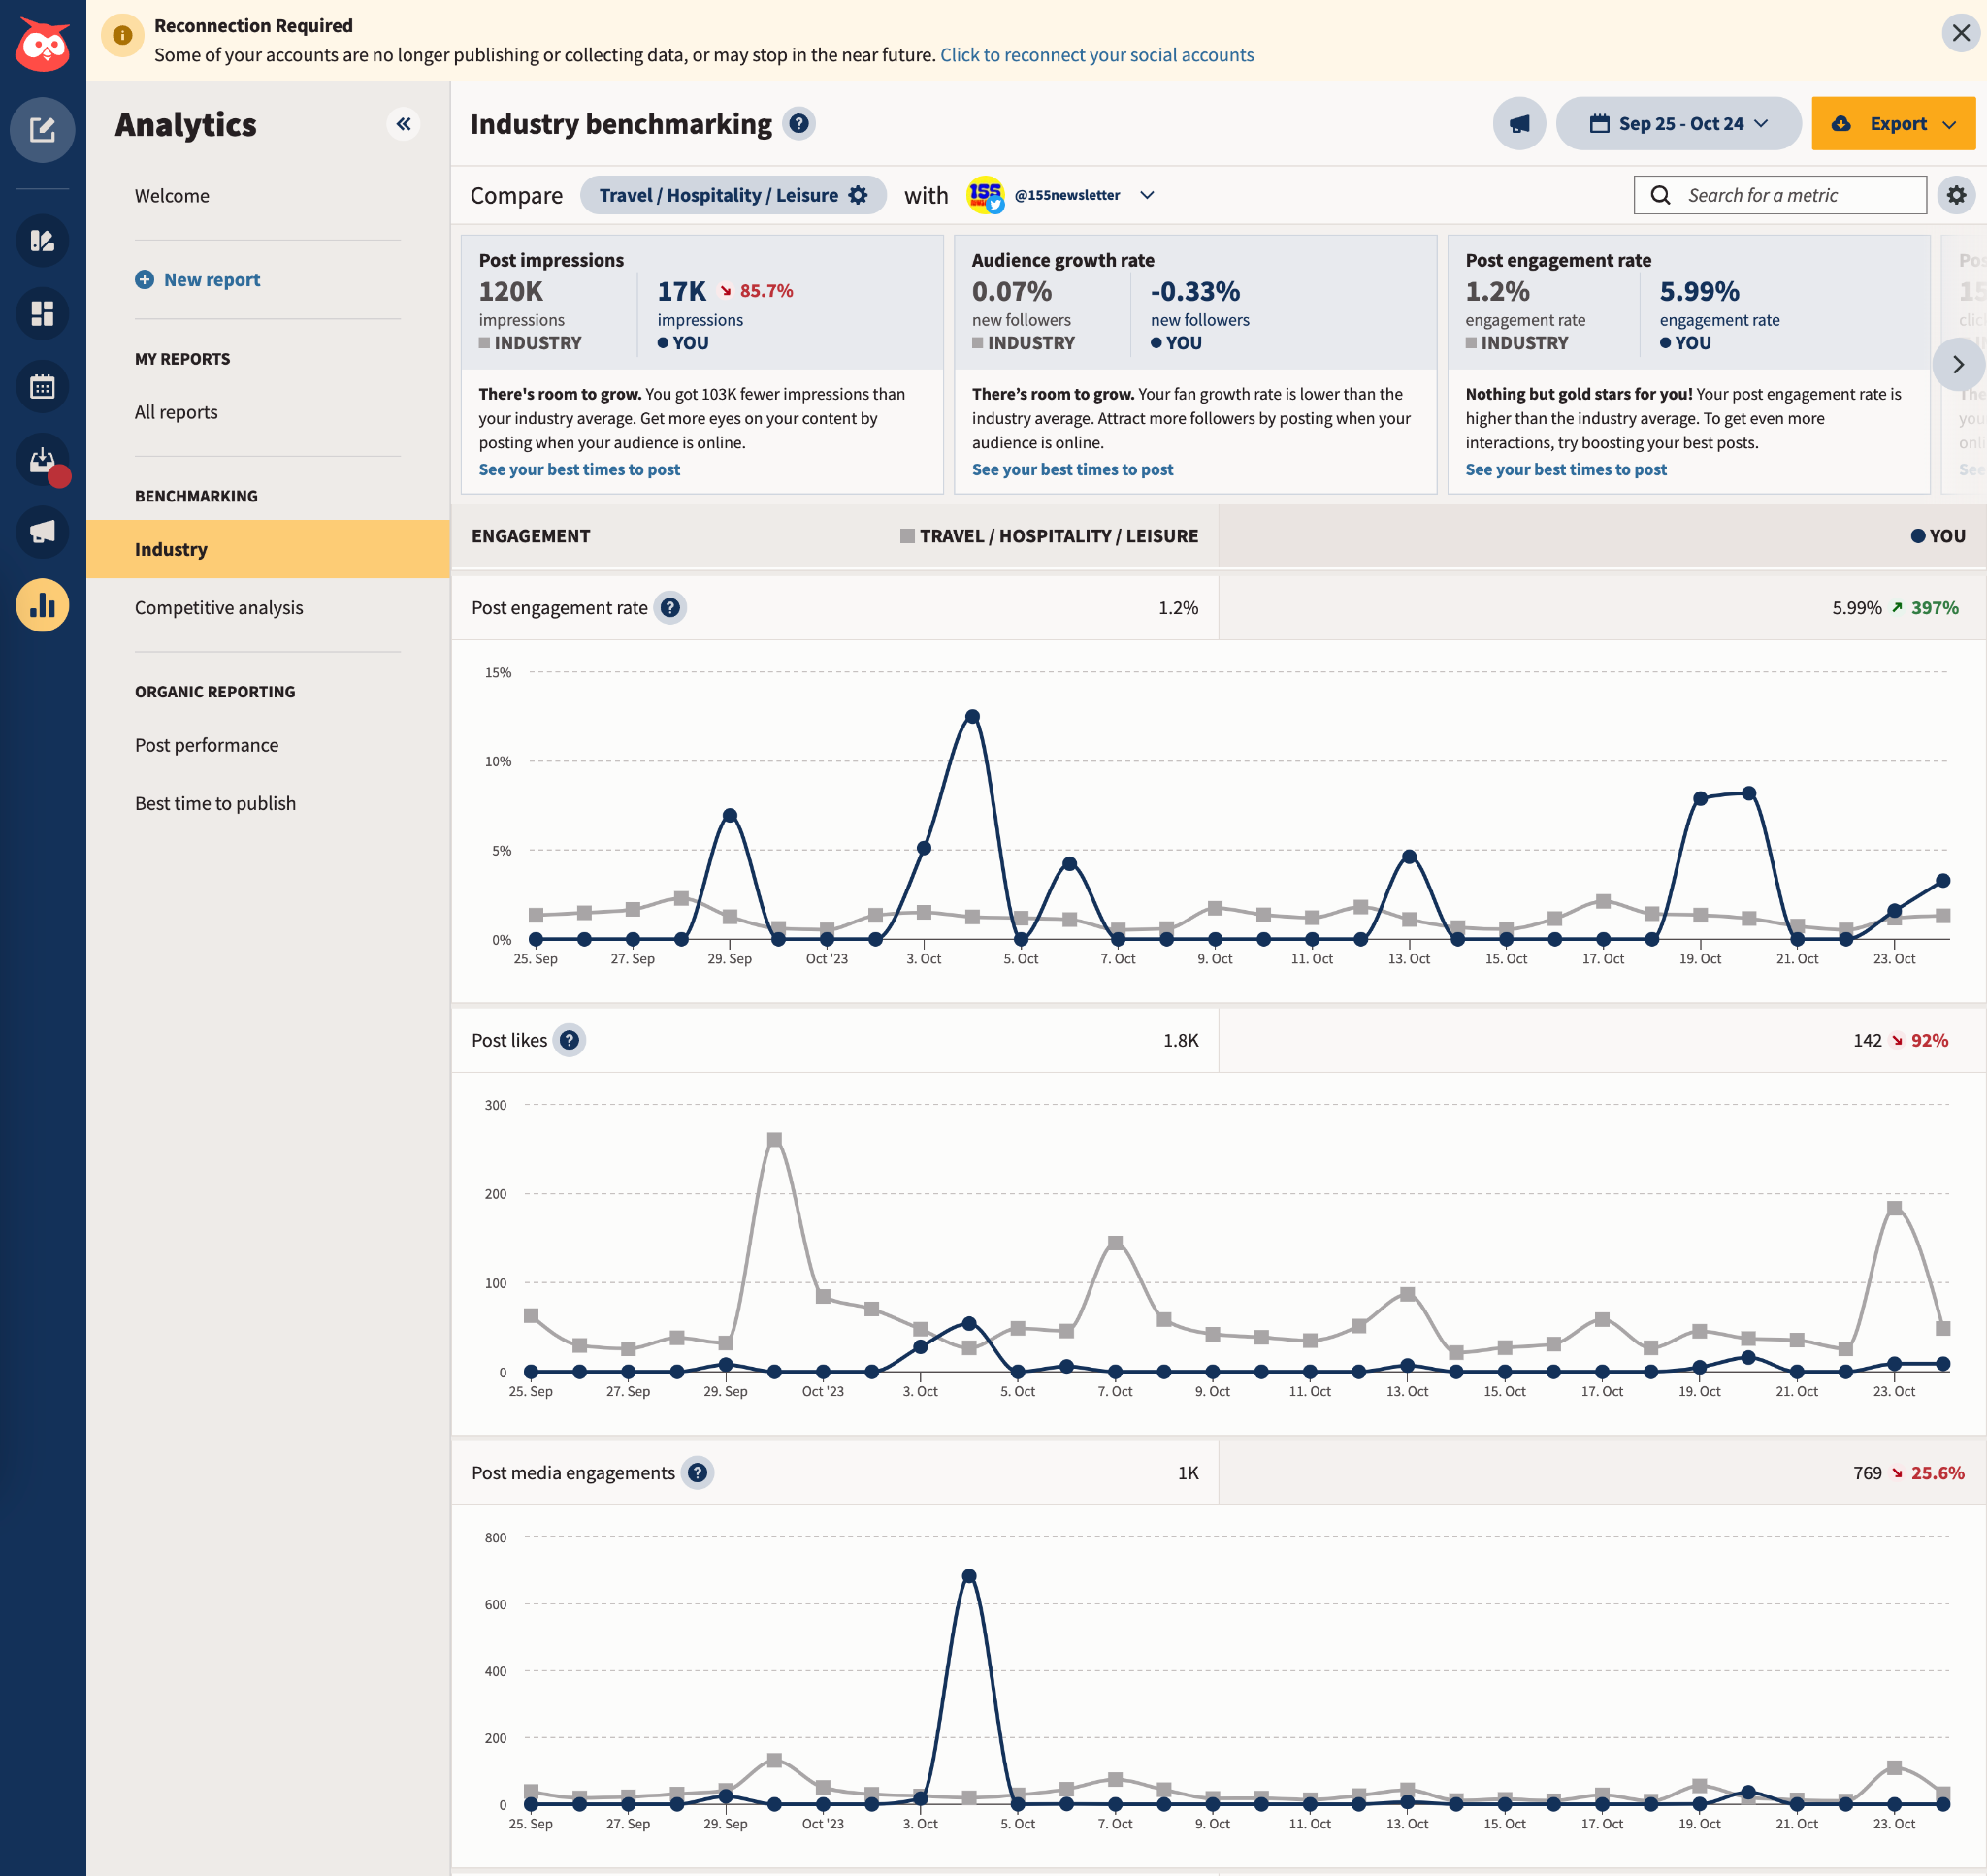Image resolution: width=1987 pixels, height=1876 pixels.
Task: Open the announcements megaphone near the date picker
Action: pyautogui.click(x=1519, y=123)
